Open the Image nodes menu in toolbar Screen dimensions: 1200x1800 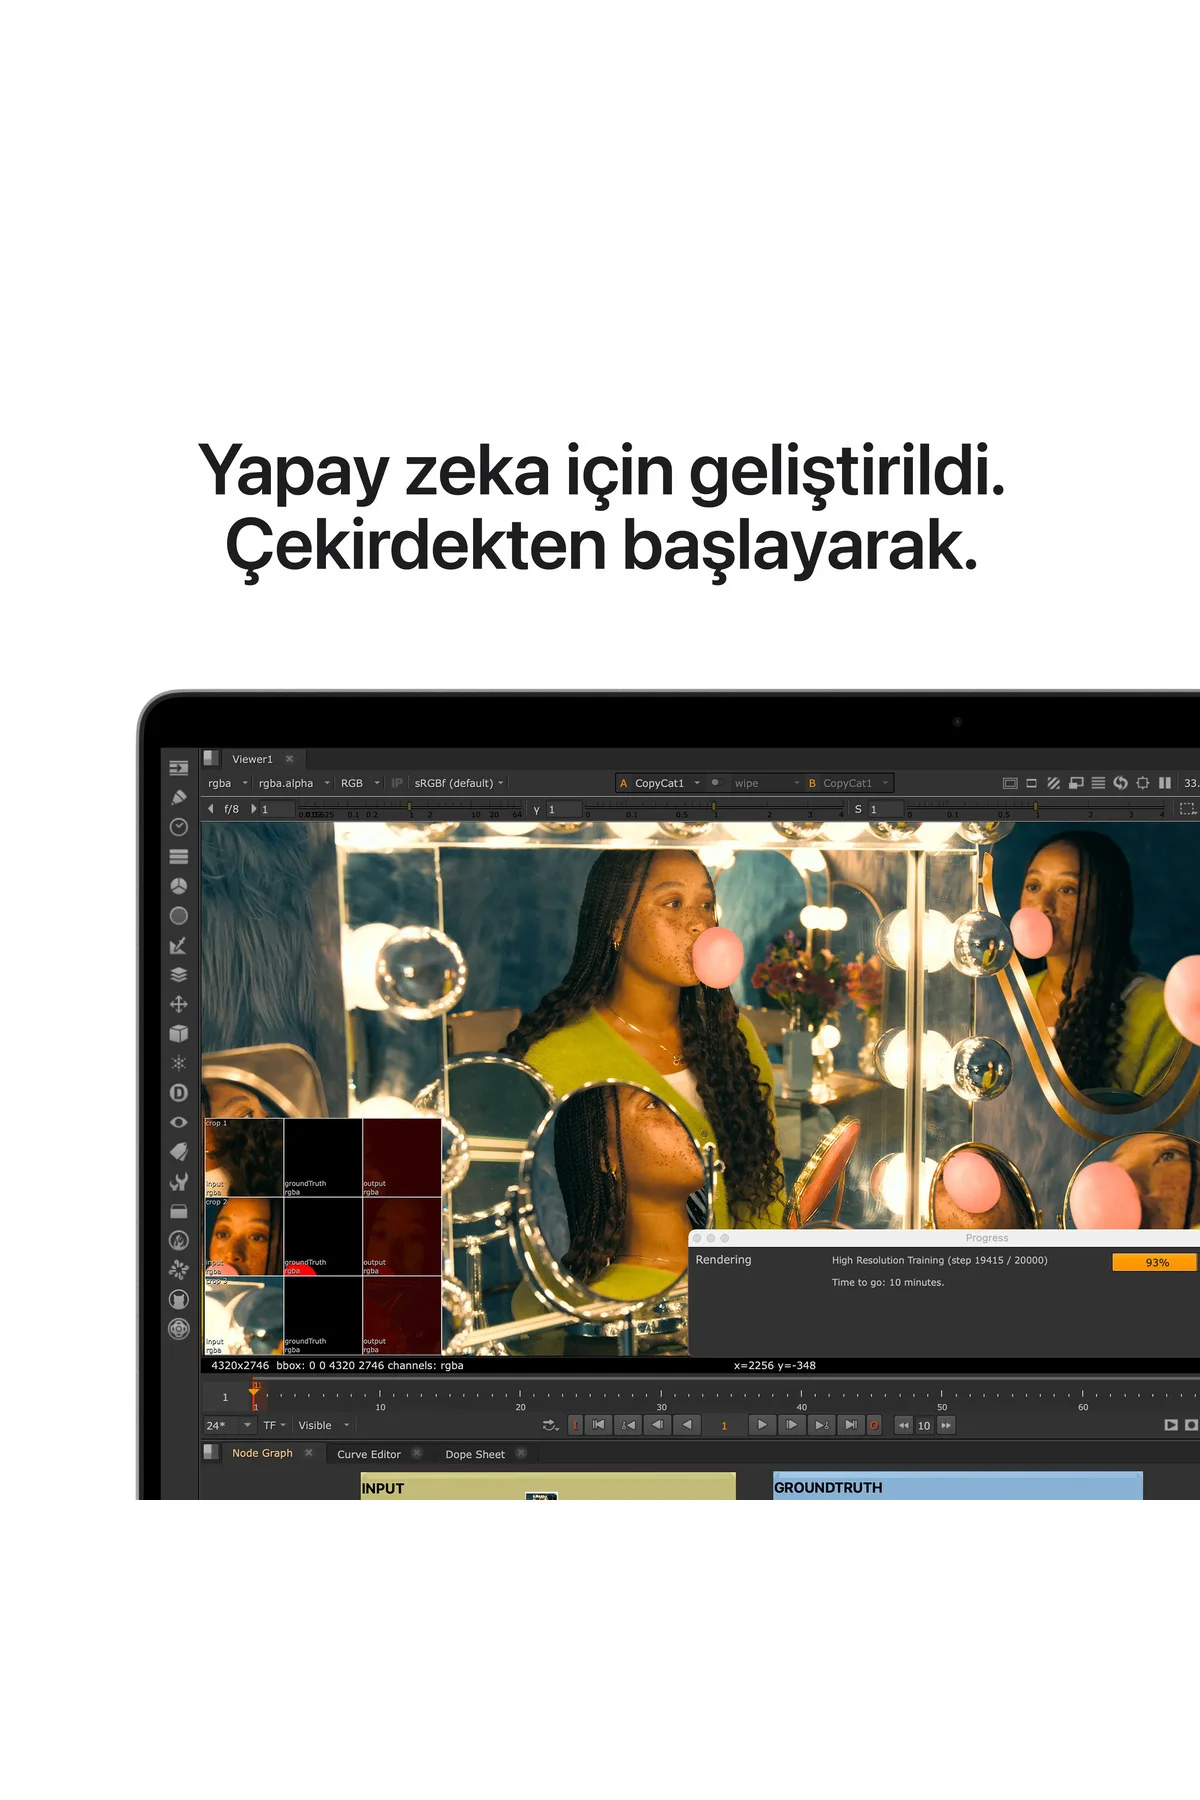click(x=179, y=768)
